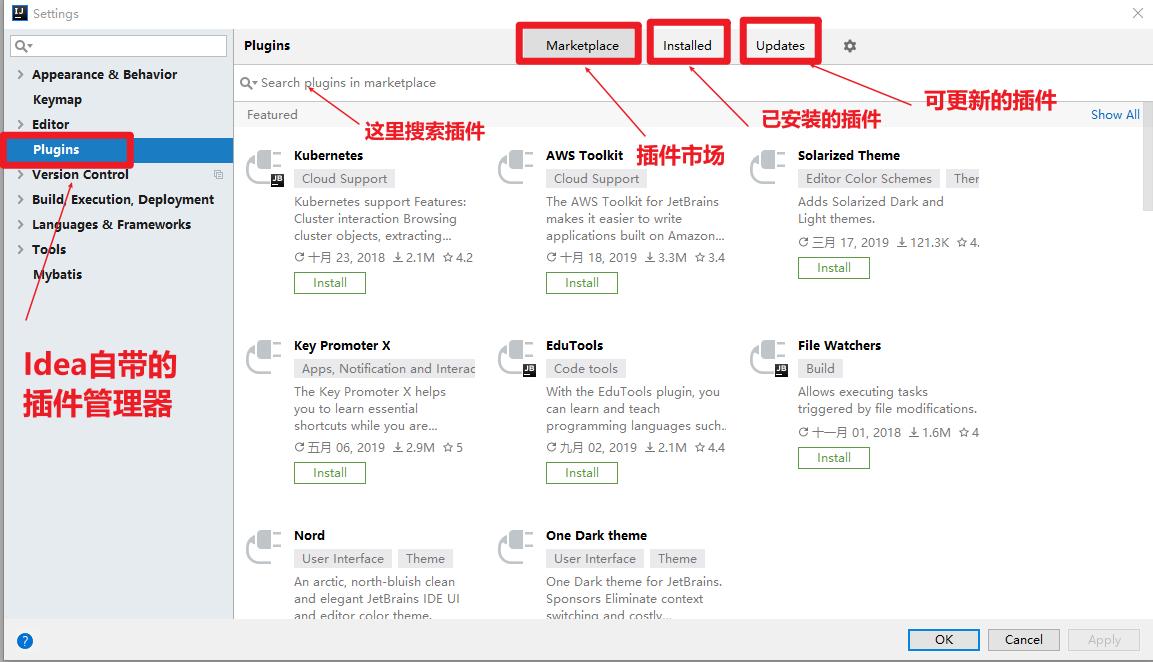Click Nord's Theme tag
1153x662 pixels.
(x=425, y=558)
